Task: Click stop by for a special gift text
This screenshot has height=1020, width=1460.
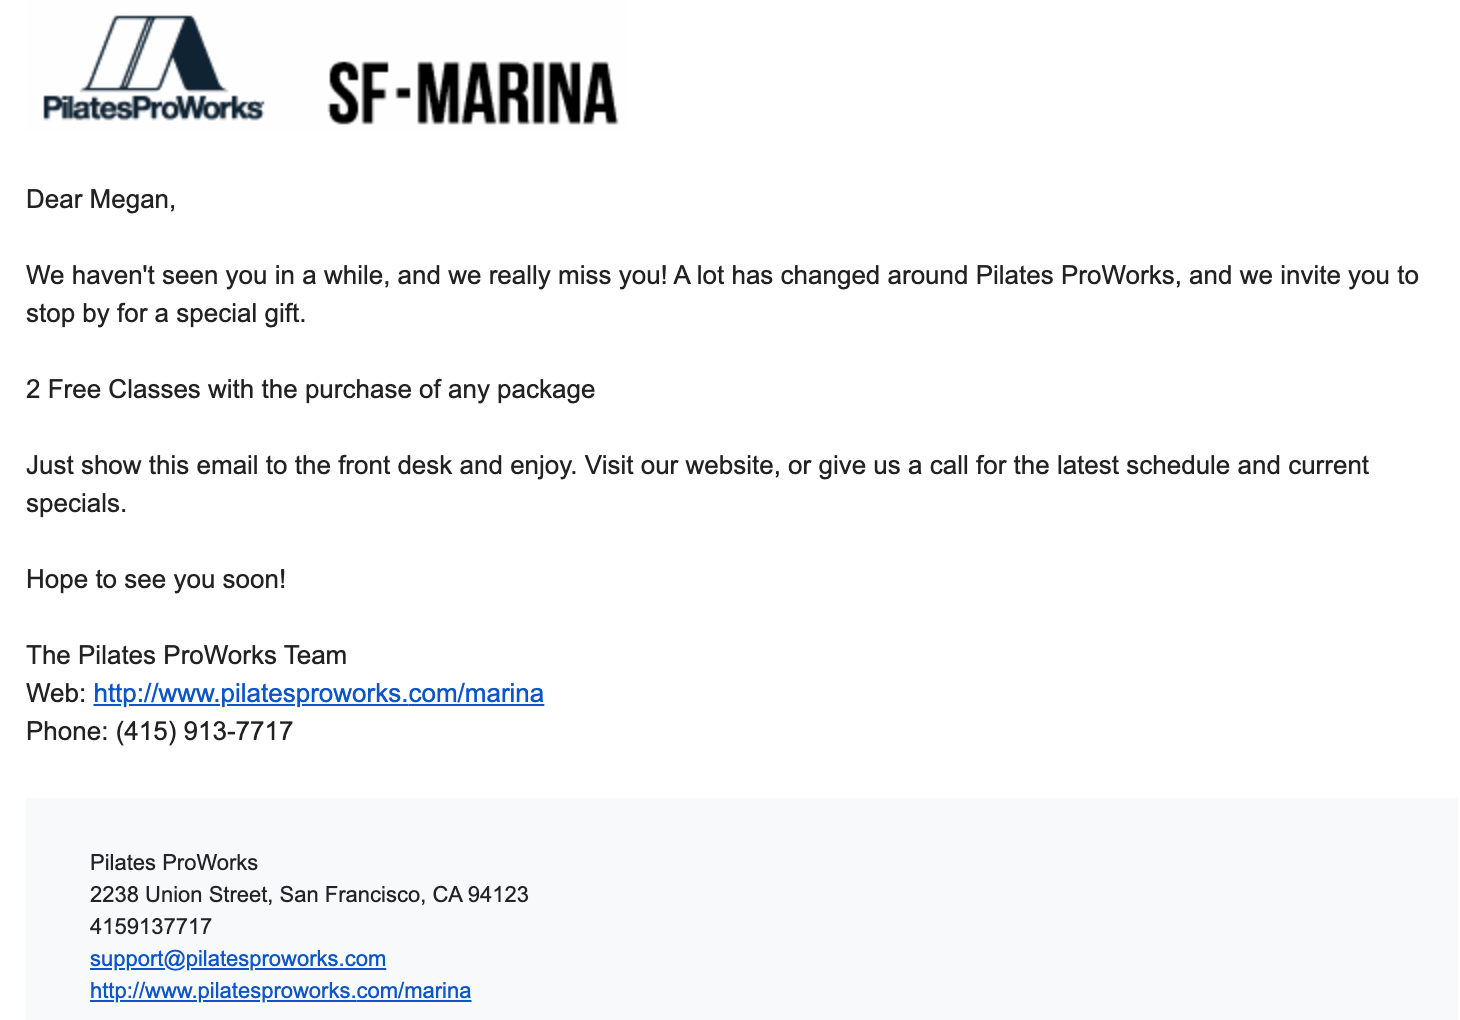Action: pos(166,314)
